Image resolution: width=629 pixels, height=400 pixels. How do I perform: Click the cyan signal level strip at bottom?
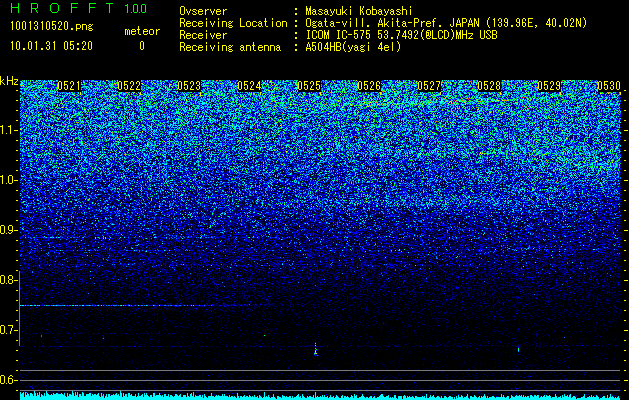click(x=320, y=396)
